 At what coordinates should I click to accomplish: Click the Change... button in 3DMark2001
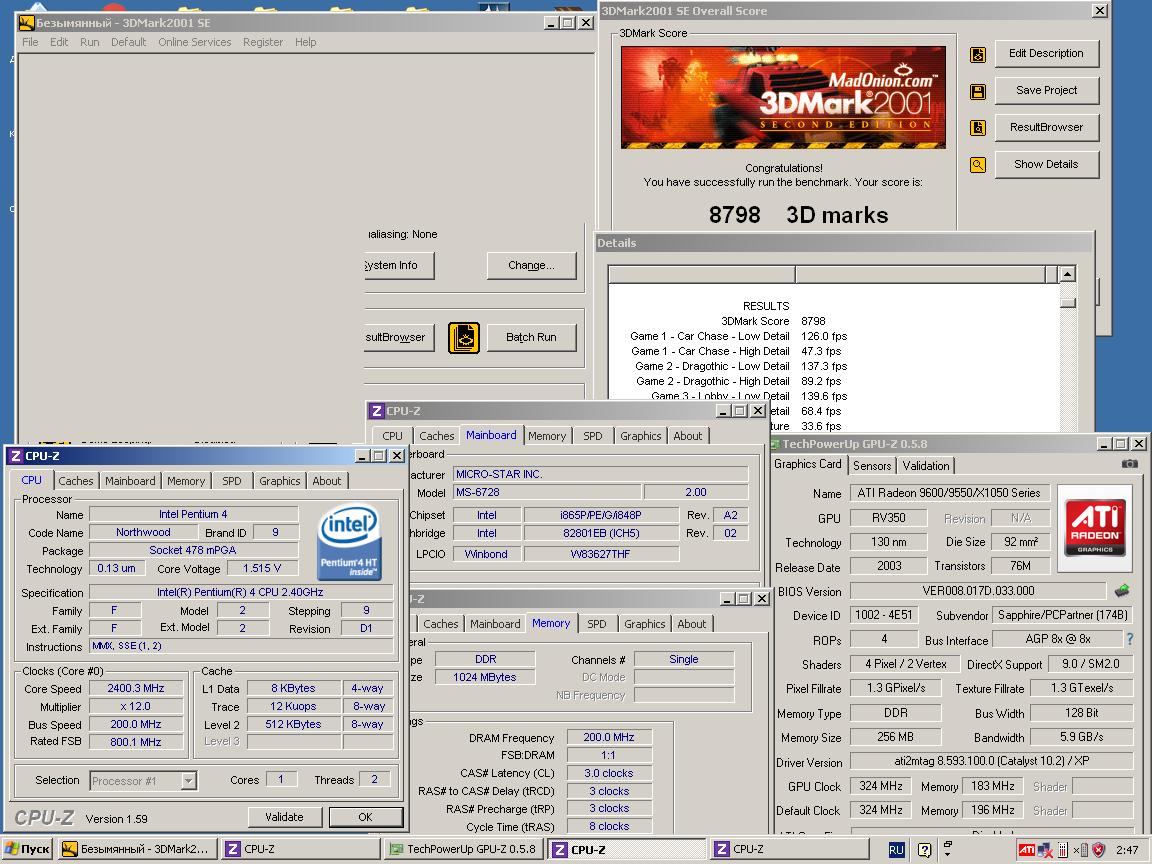point(531,265)
